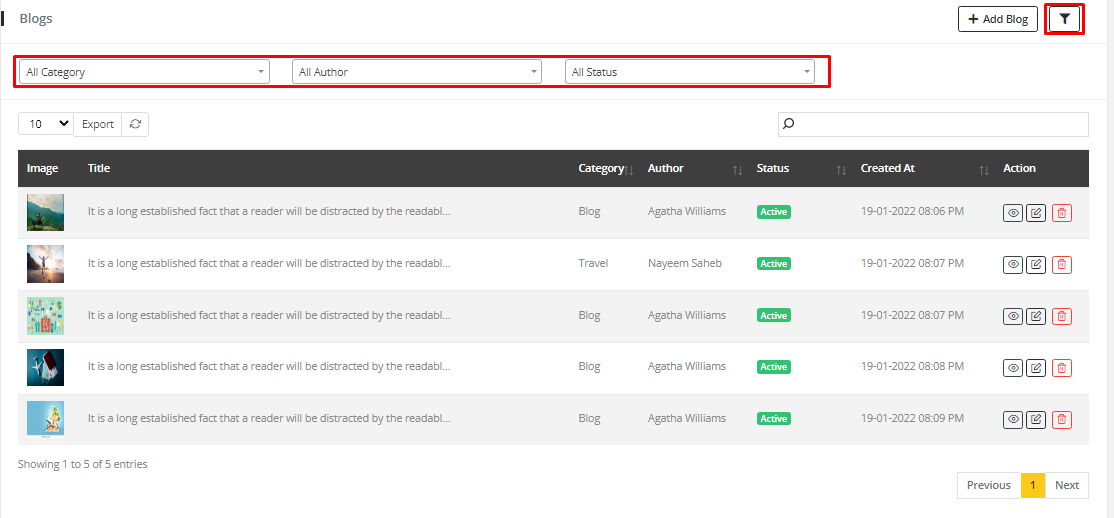Screen dimensions: 1114x518
Task: Click the filter funnel icon
Action: point(1064,19)
